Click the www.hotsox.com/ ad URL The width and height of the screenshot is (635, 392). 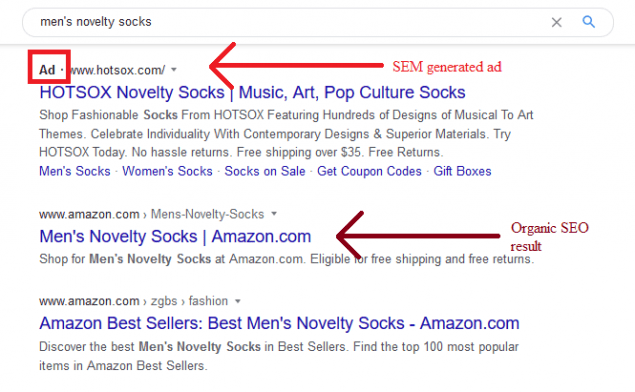coord(117,70)
